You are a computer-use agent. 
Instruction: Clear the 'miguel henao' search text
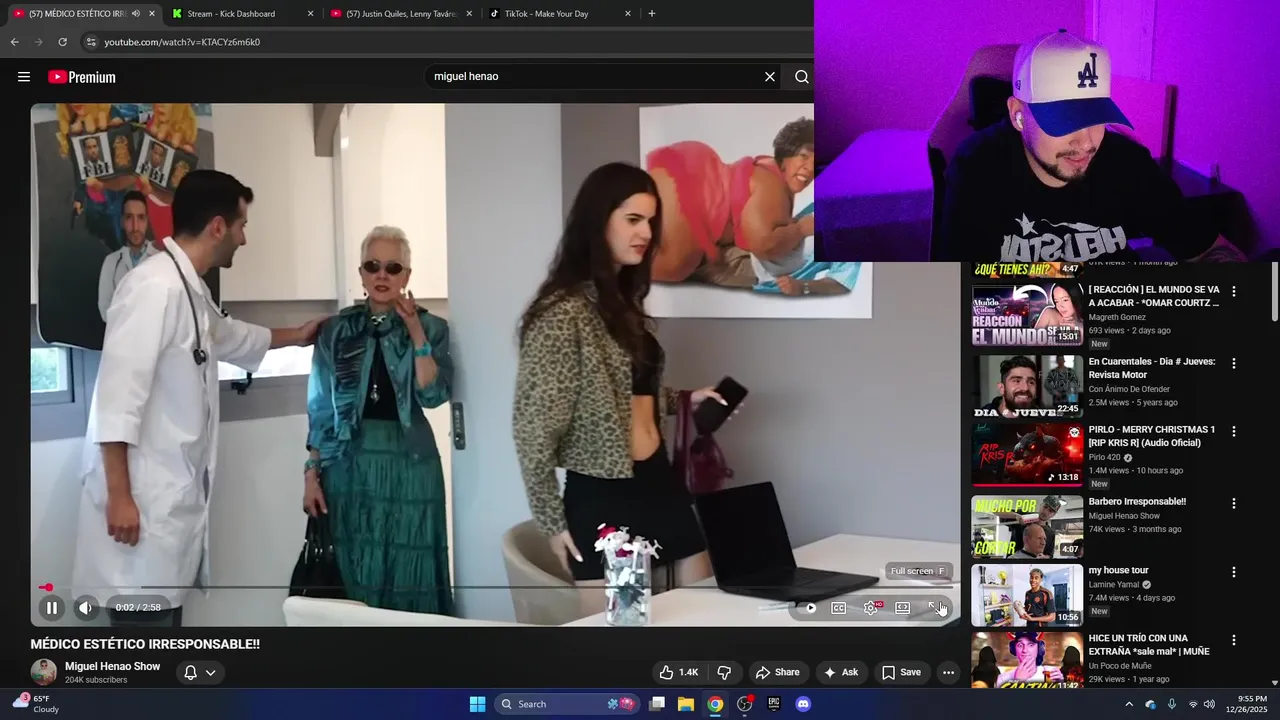pyautogui.click(x=770, y=77)
